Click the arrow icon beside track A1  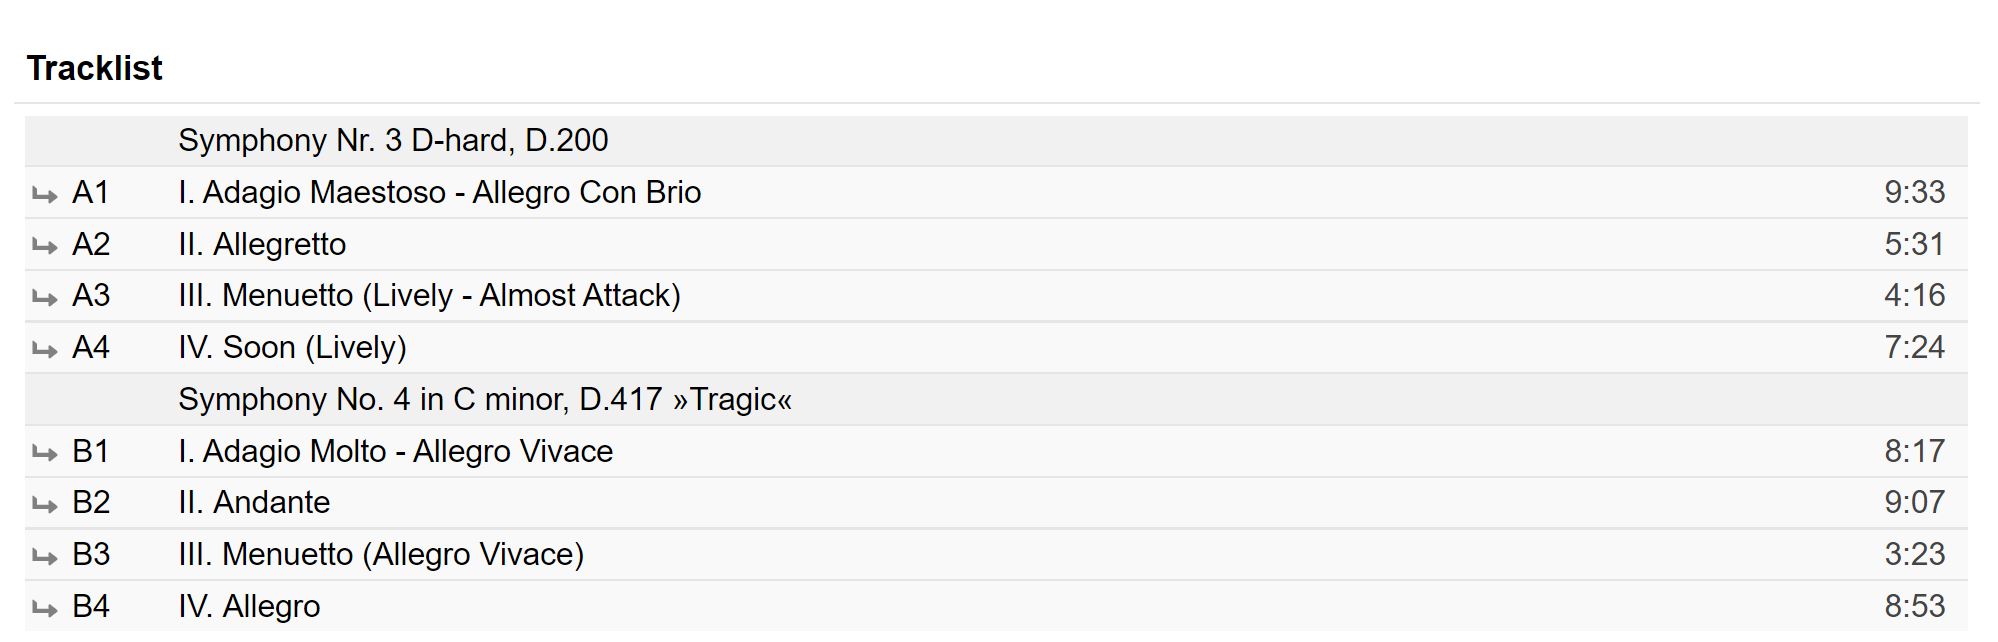(x=45, y=194)
